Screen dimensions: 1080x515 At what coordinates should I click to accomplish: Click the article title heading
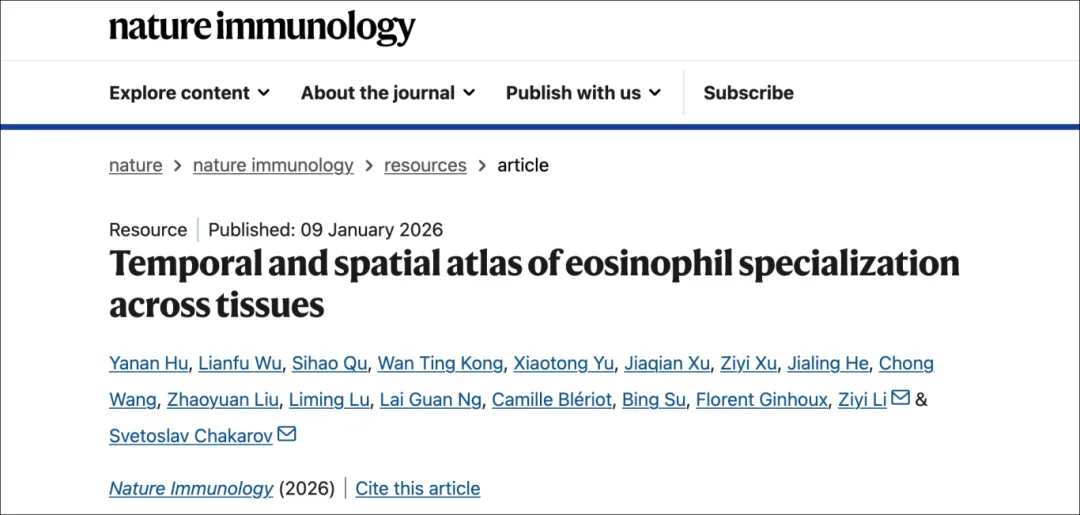(534, 283)
